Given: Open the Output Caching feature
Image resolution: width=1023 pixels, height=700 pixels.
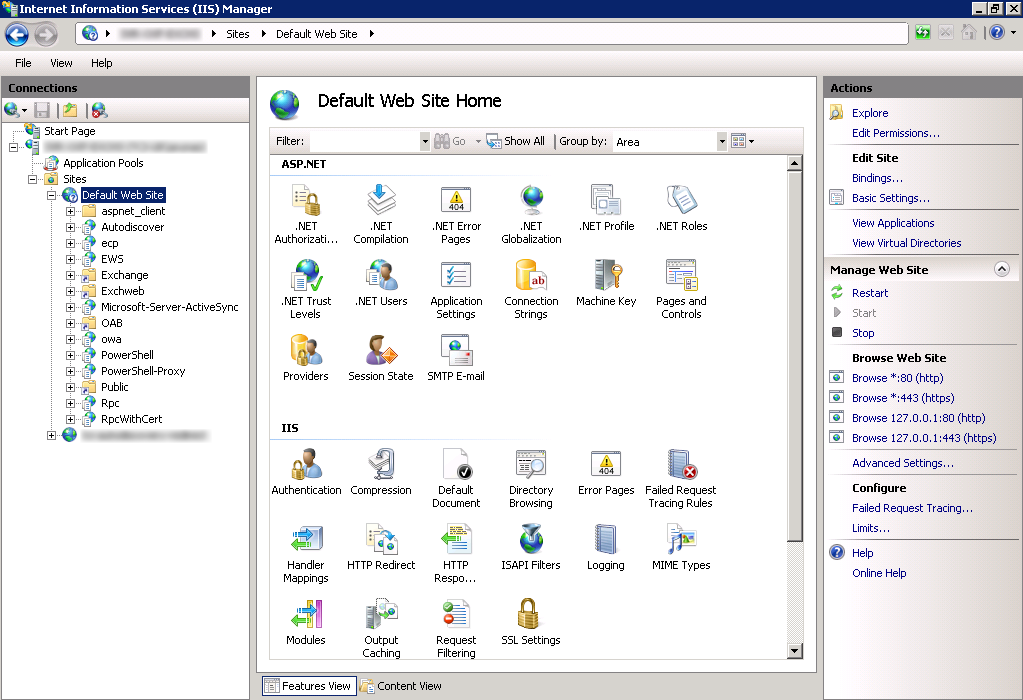Looking at the screenshot, I should pyautogui.click(x=381, y=628).
